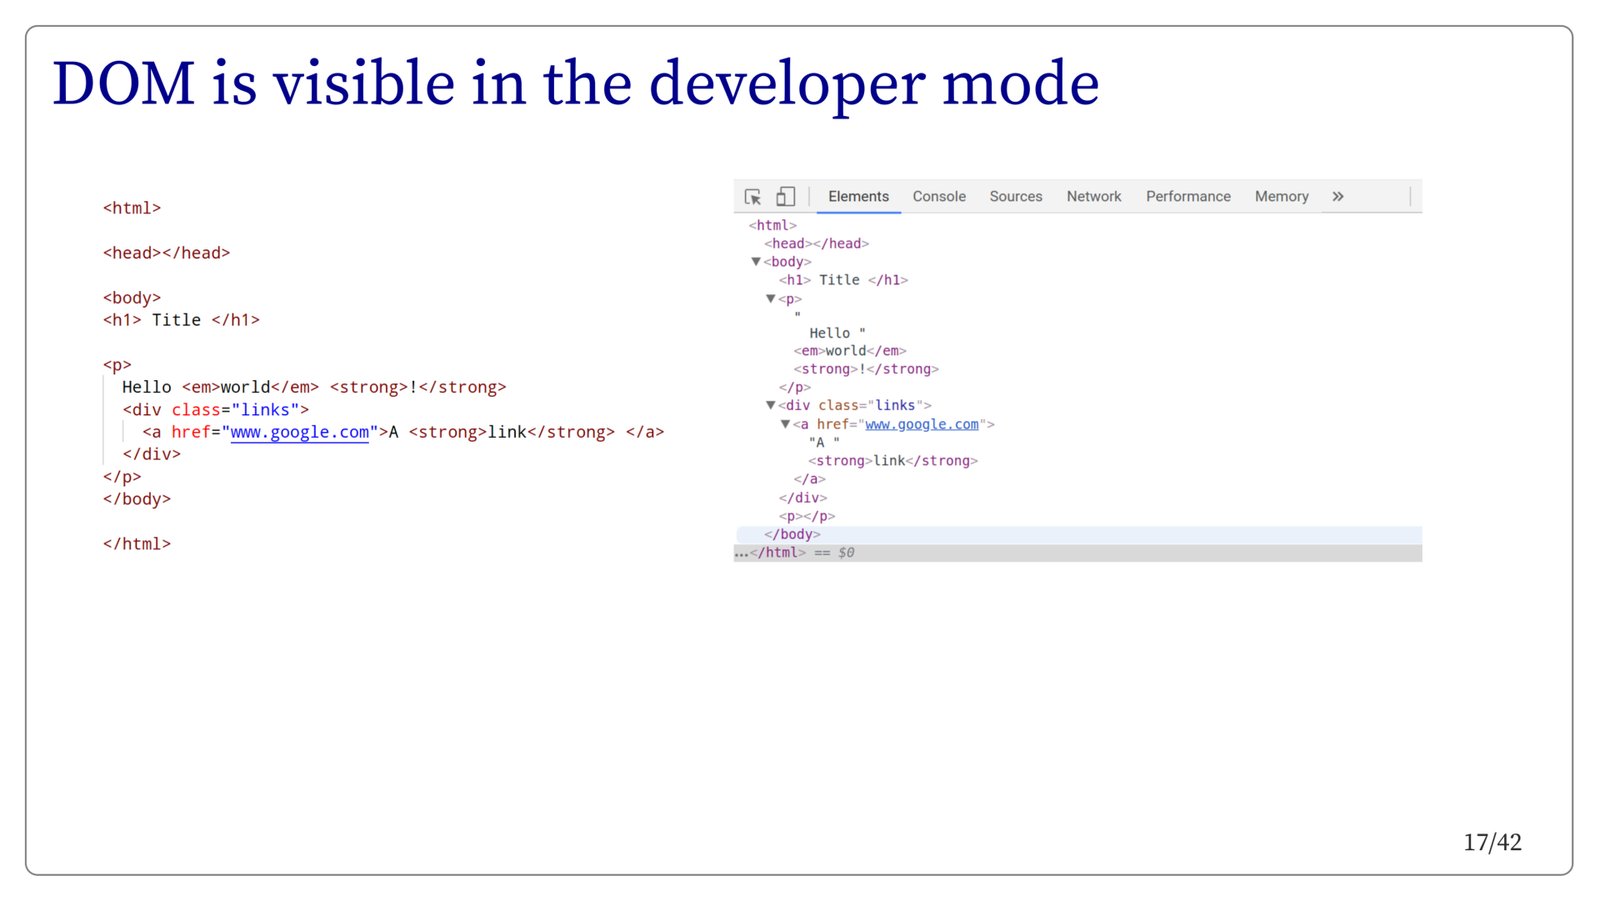Select the h1 Title node

[842, 280]
